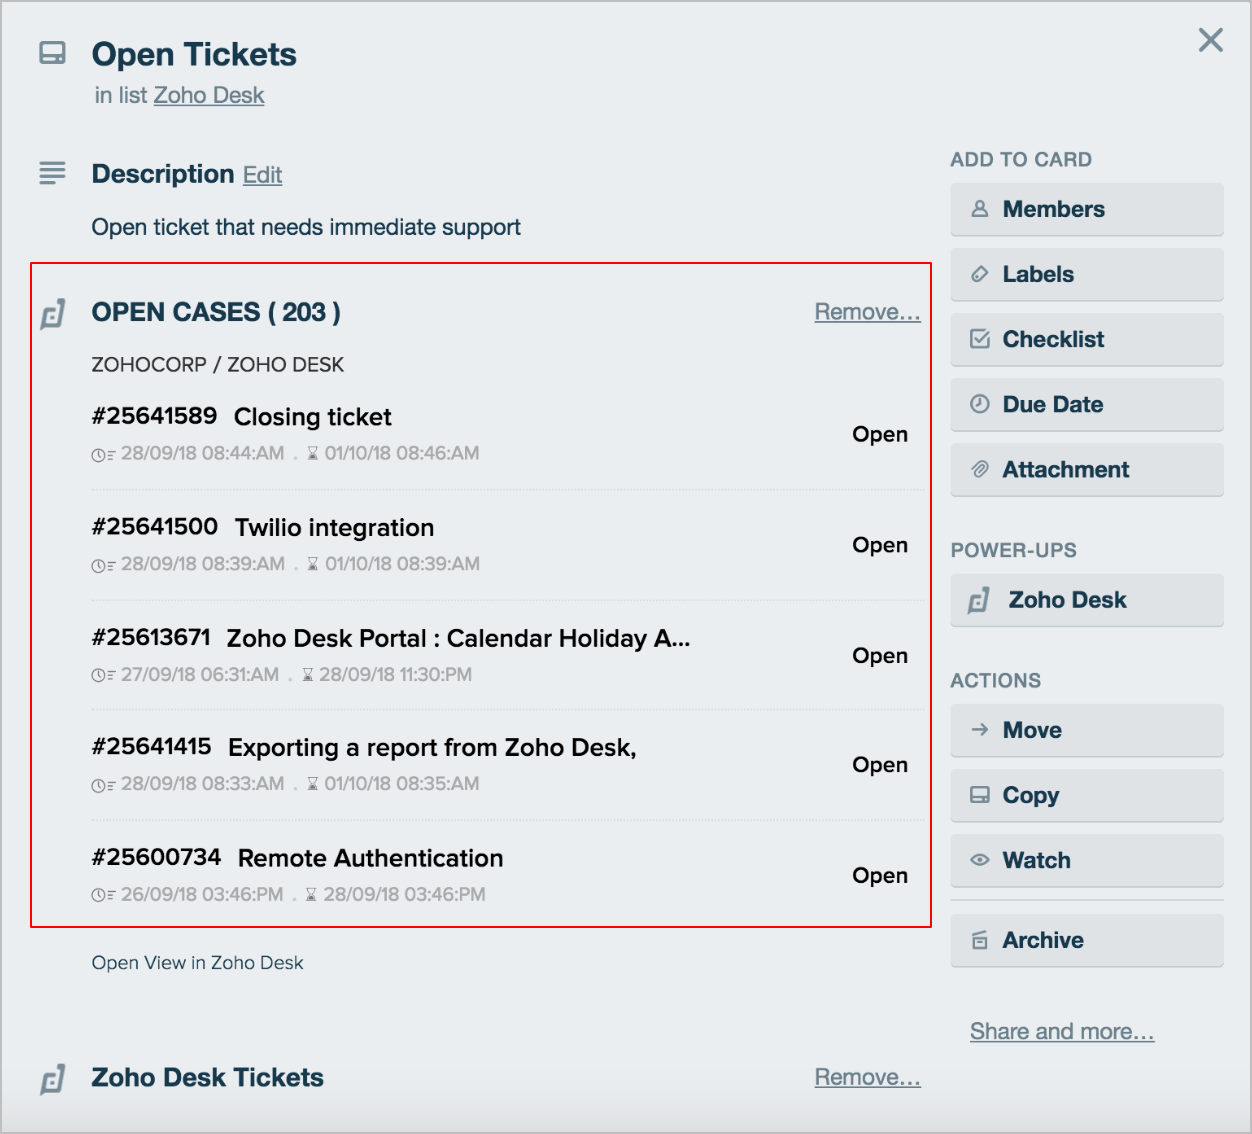This screenshot has height=1134, width=1252.
Task: Click the Zoho Desk Tickets section icon
Action: click(x=53, y=1079)
